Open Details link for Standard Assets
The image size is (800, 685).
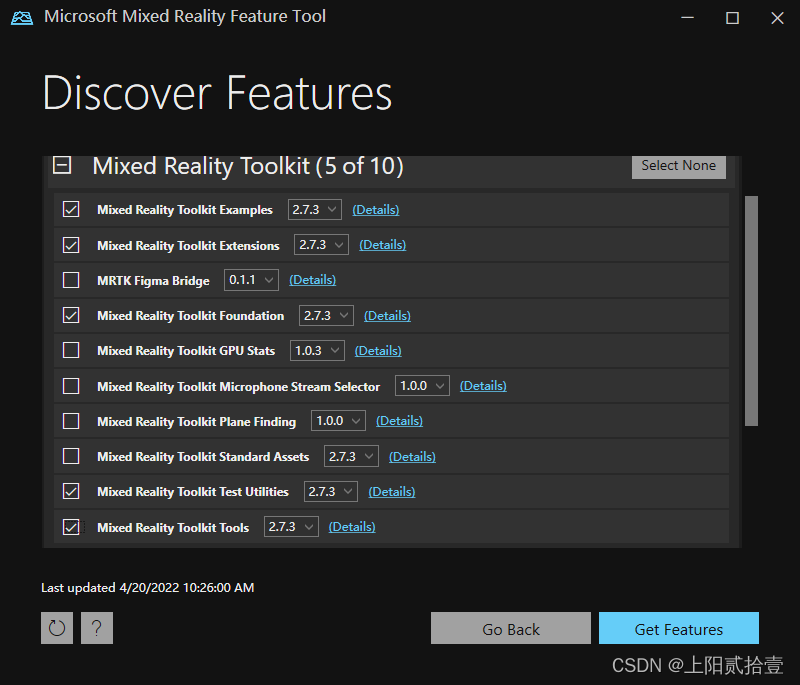coord(412,456)
